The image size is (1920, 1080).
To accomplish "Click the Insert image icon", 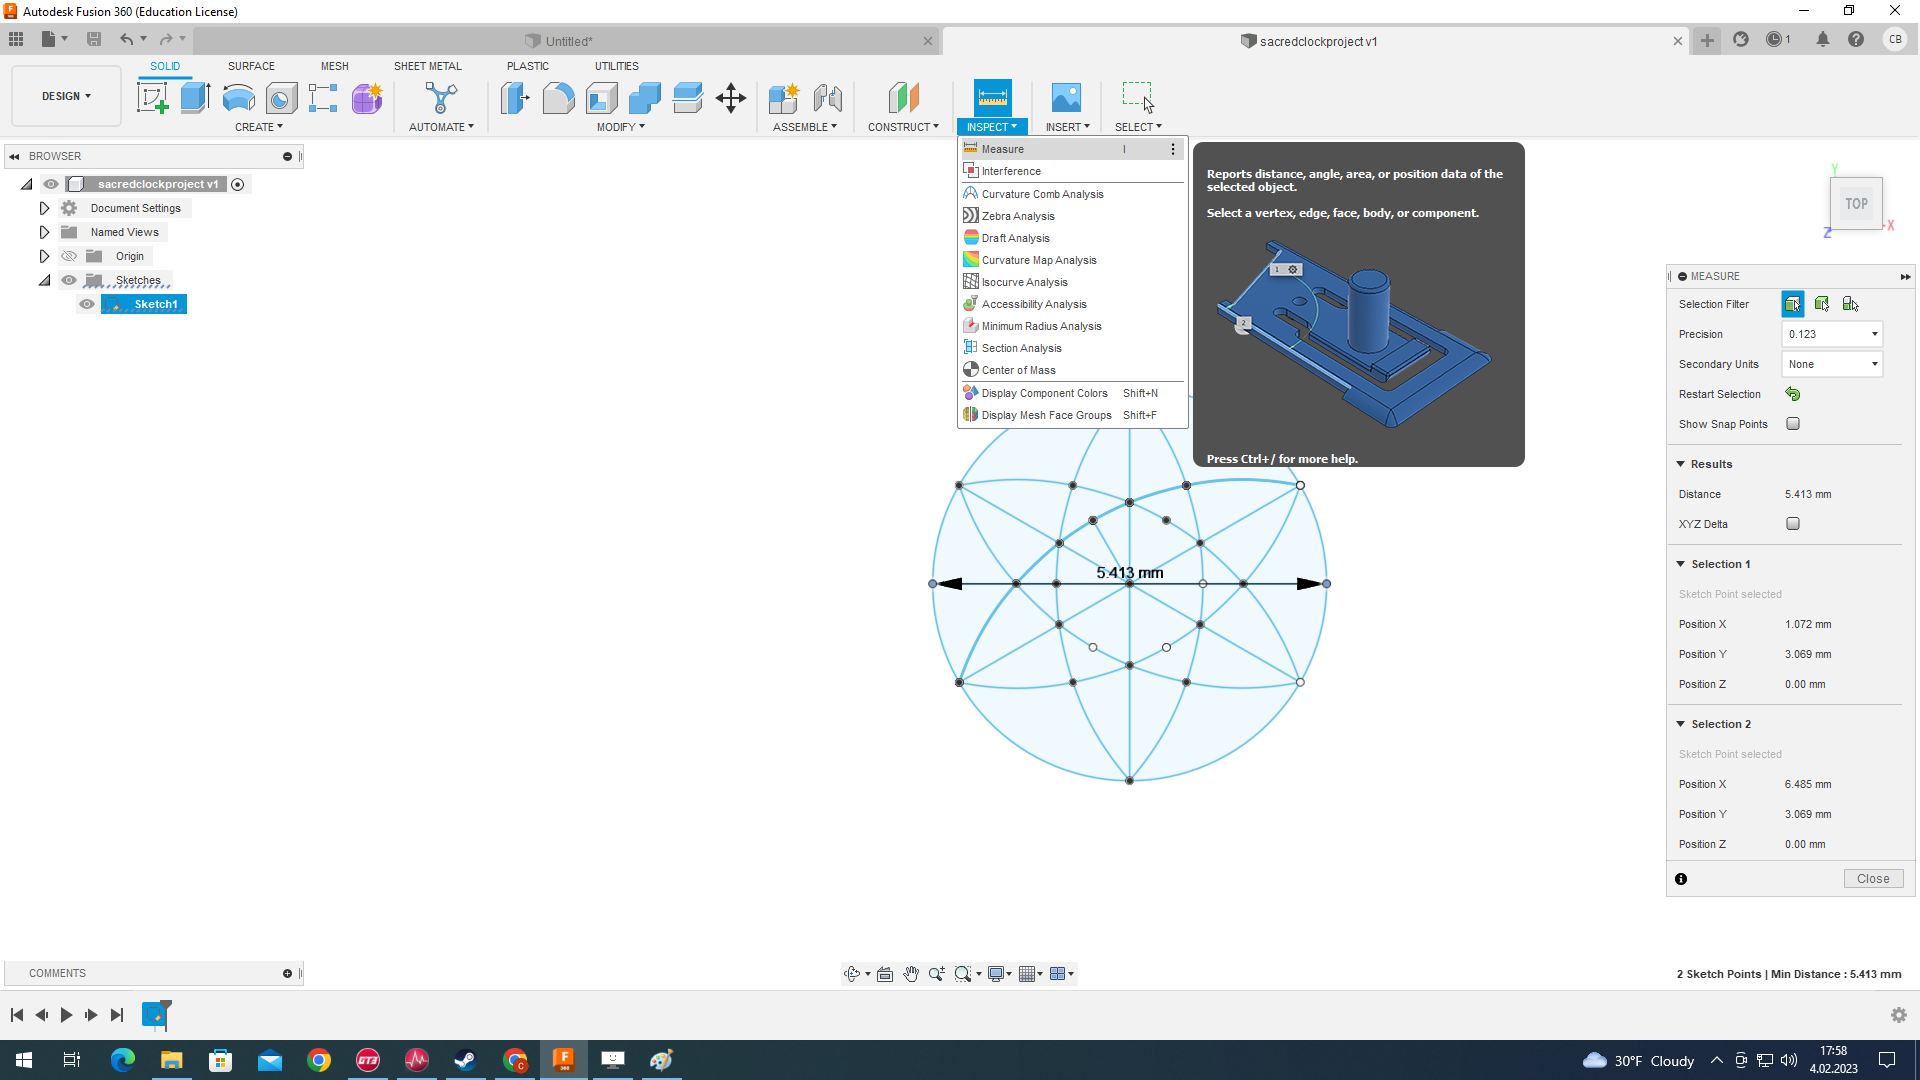I will pos(1066,98).
